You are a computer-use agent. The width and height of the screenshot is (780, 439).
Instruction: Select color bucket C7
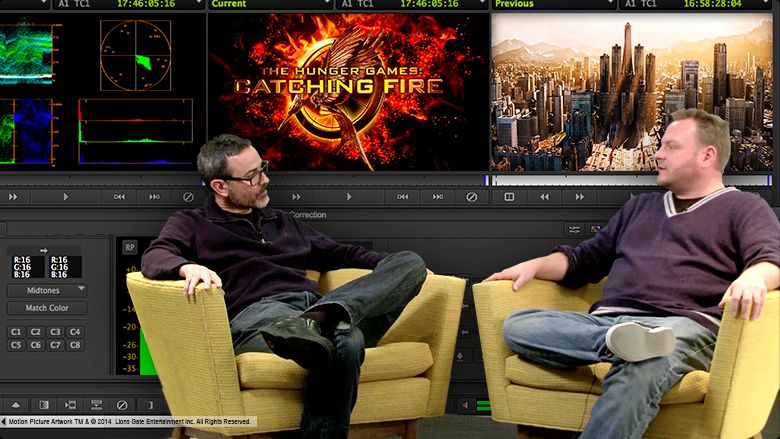(55, 345)
